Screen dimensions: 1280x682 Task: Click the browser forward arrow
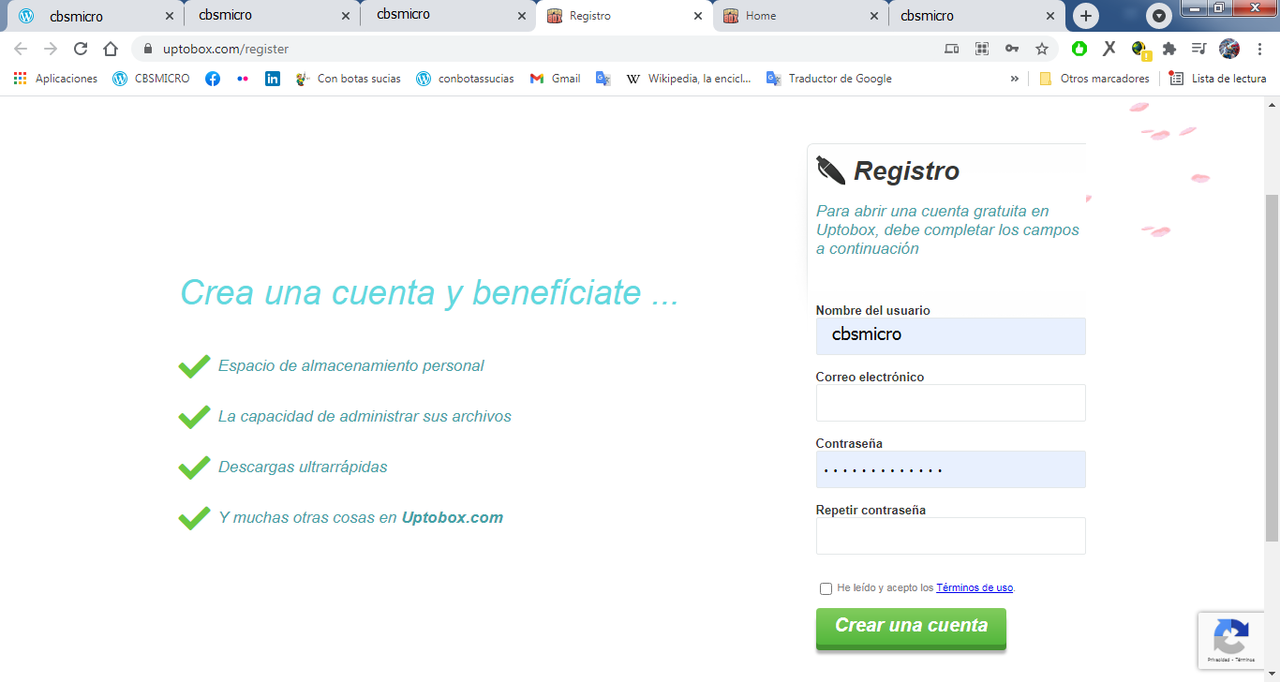pyautogui.click(x=50, y=48)
